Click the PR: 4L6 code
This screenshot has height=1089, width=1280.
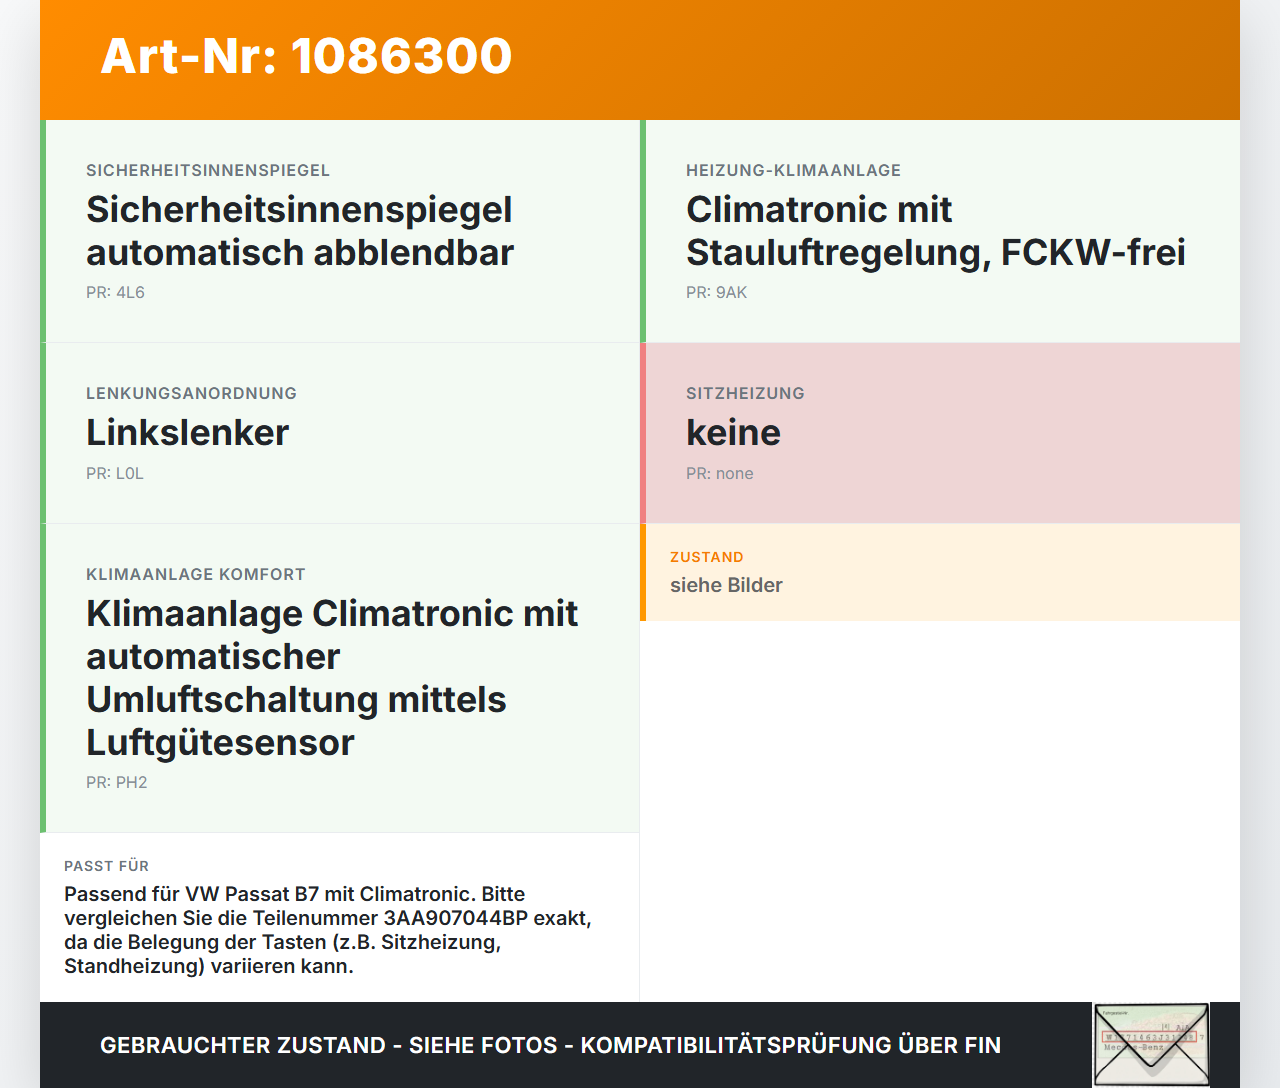point(115,293)
